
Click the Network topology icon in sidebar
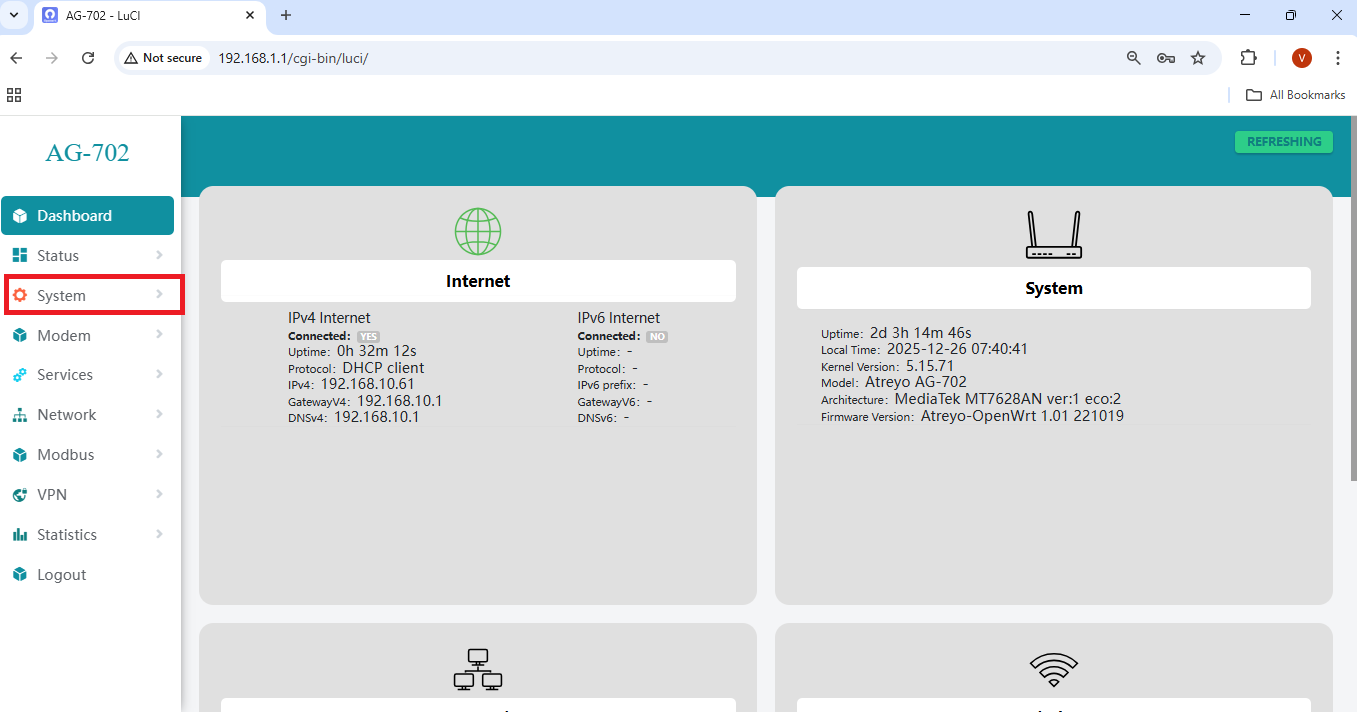19,415
